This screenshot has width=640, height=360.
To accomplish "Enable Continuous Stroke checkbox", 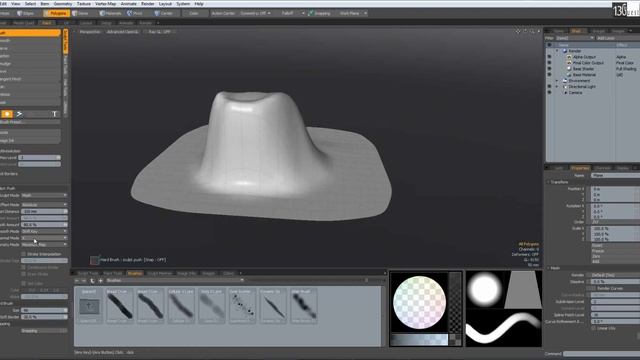I will click(23, 267).
